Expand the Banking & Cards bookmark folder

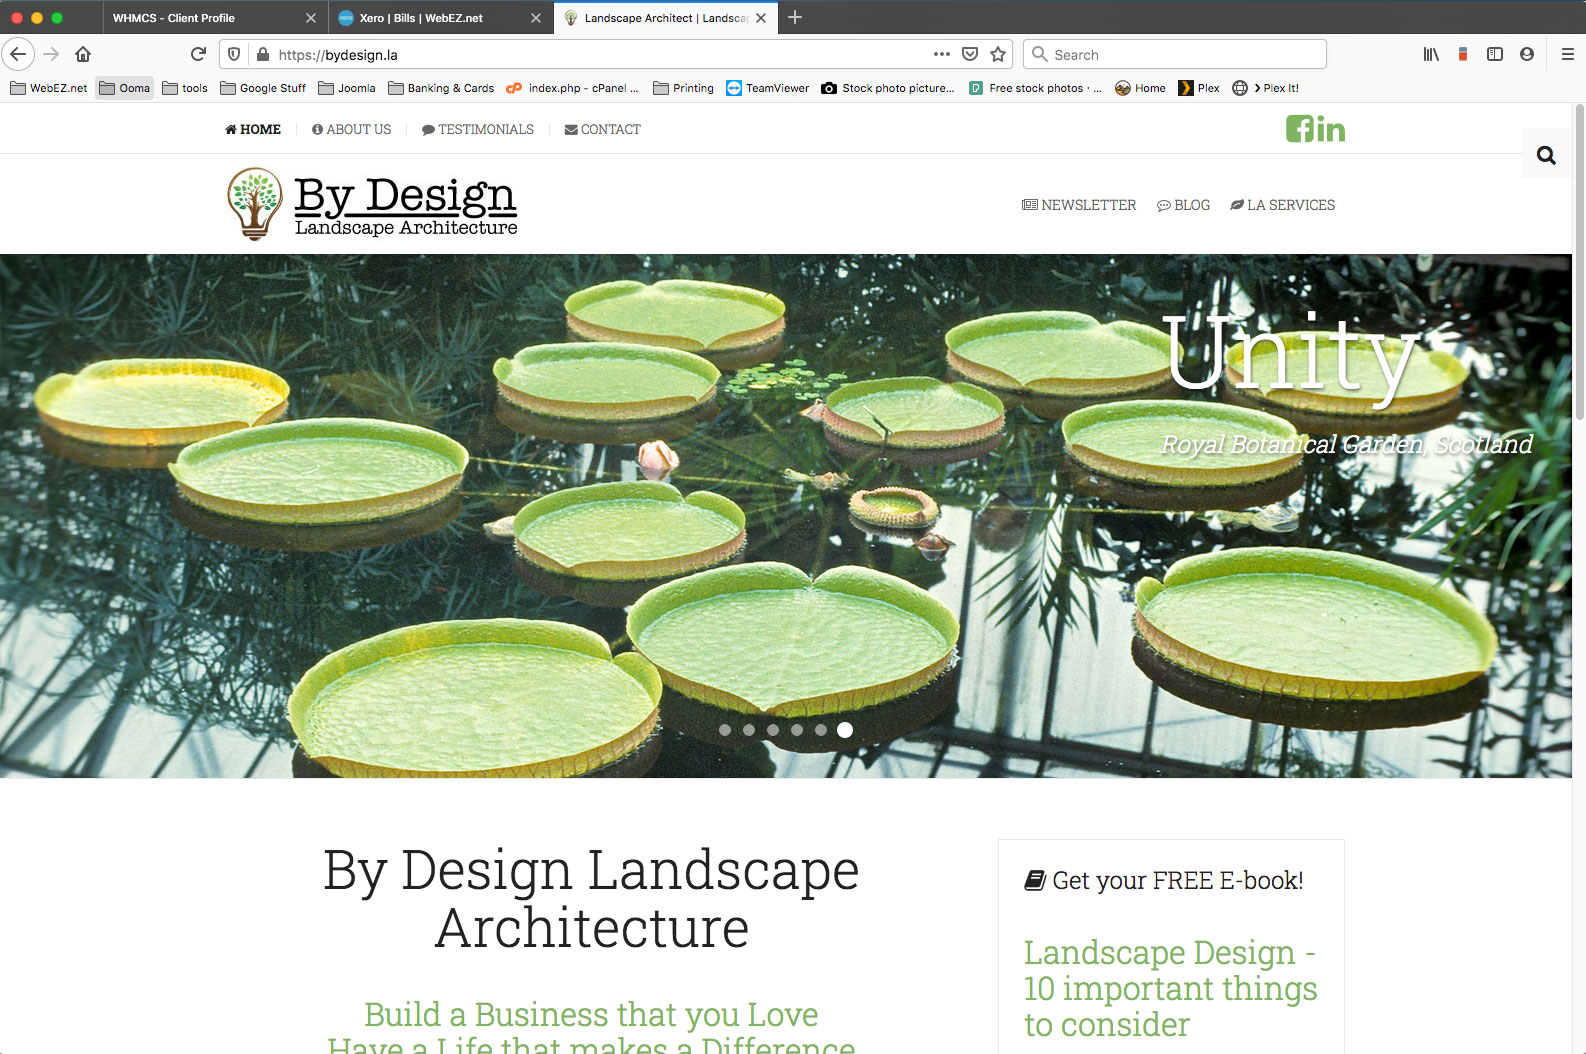point(441,88)
